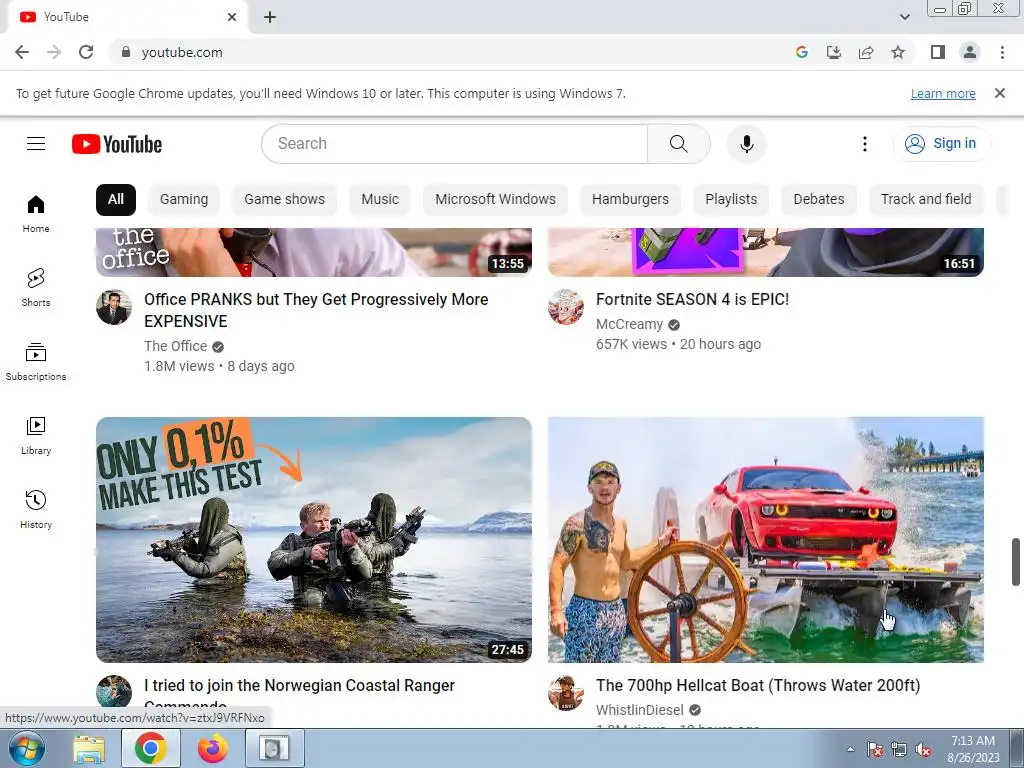Toggle Chrome side panel
Viewport: 1024px width, 768px height.
pos(938,52)
